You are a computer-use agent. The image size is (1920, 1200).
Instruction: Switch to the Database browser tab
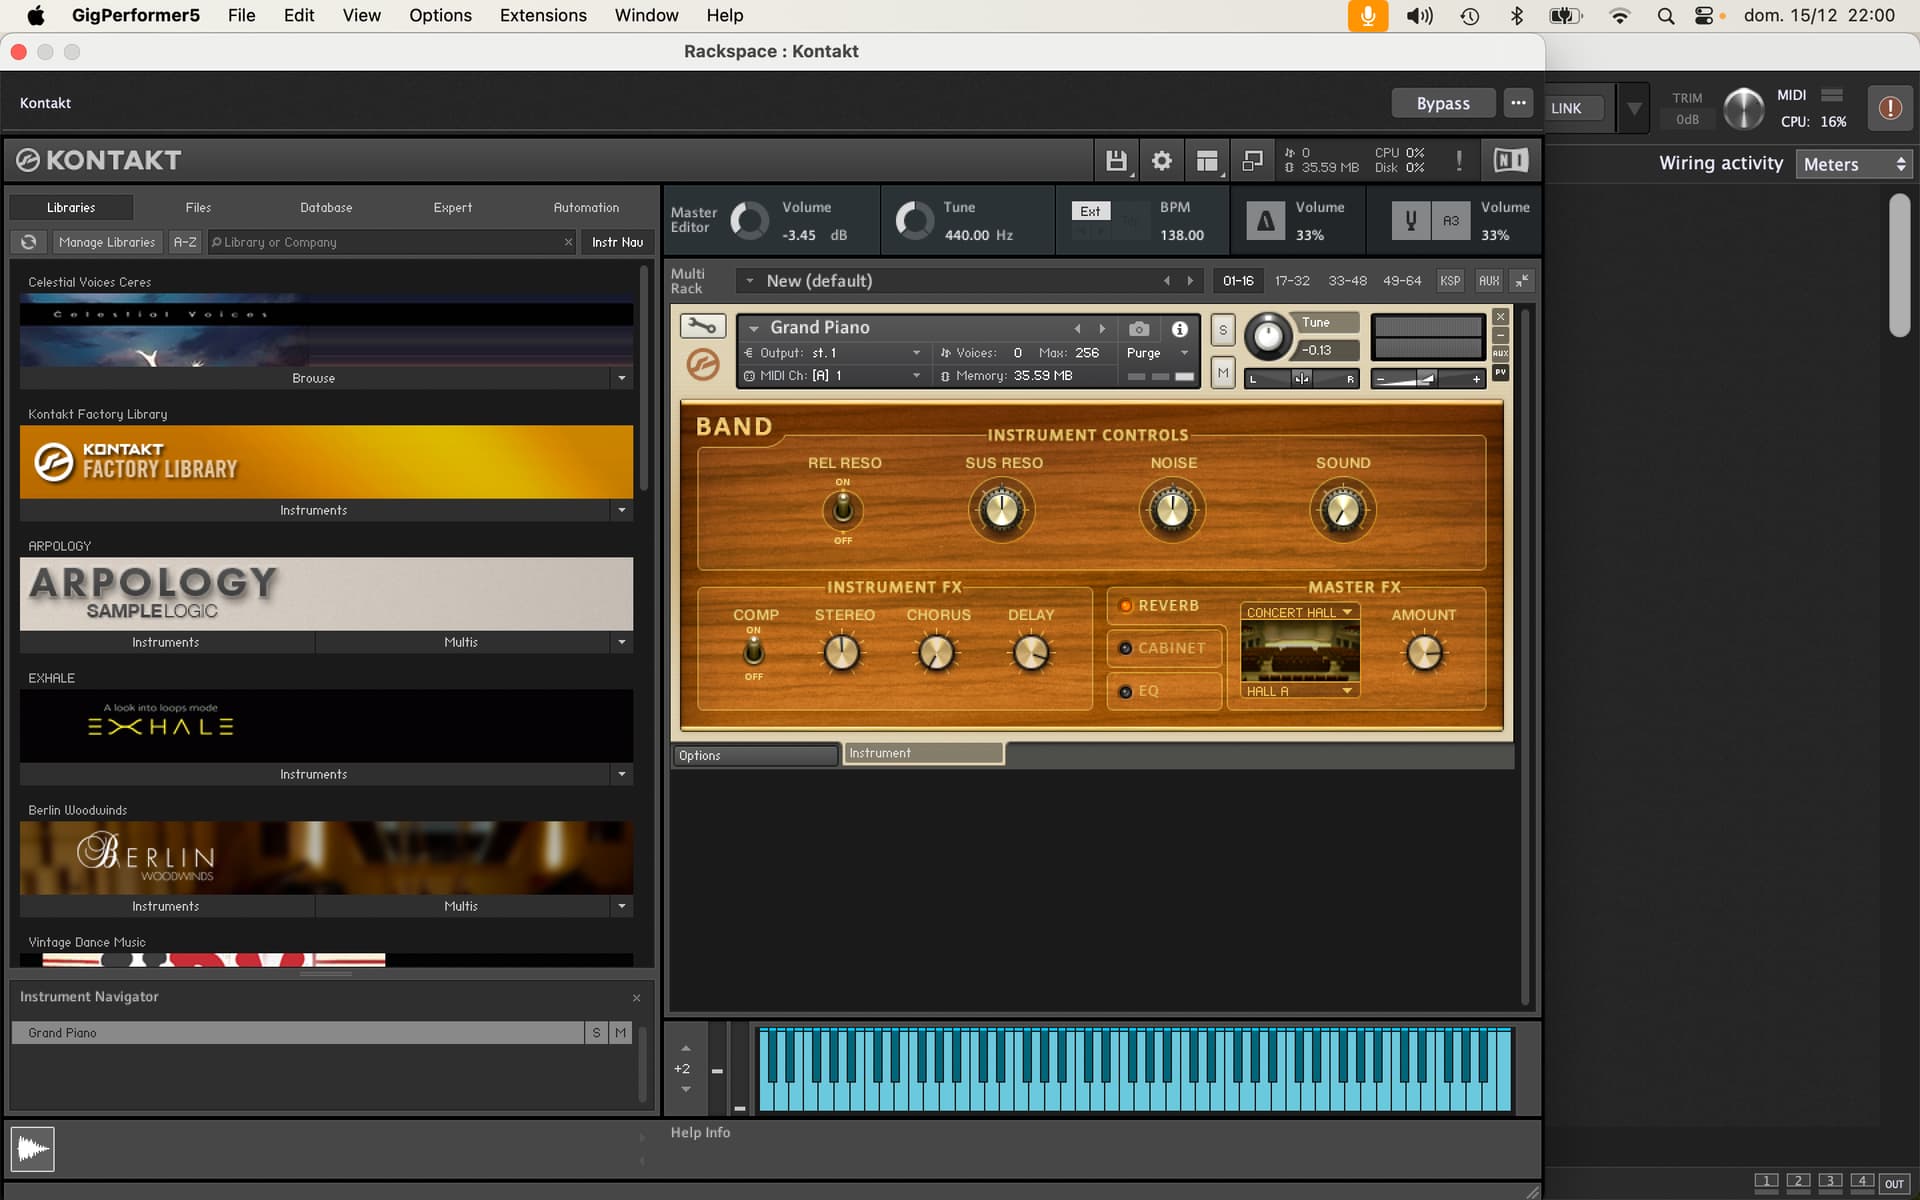pos(326,207)
